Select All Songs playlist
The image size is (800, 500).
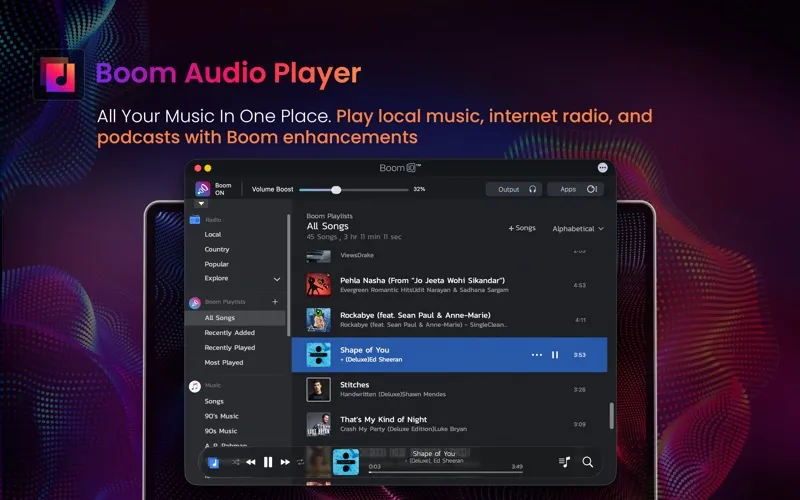pyautogui.click(x=237, y=318)
